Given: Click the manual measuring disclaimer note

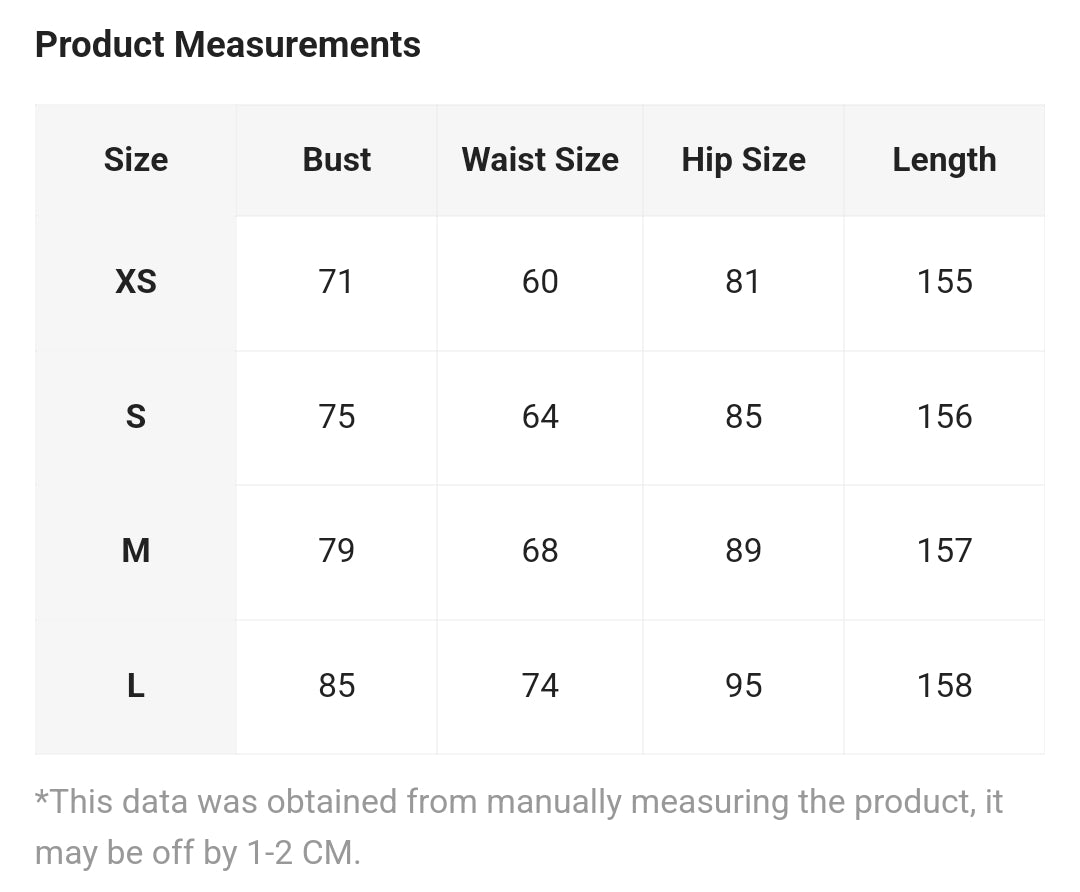Looking at the screenshot, I should click(x=519, y=827).
